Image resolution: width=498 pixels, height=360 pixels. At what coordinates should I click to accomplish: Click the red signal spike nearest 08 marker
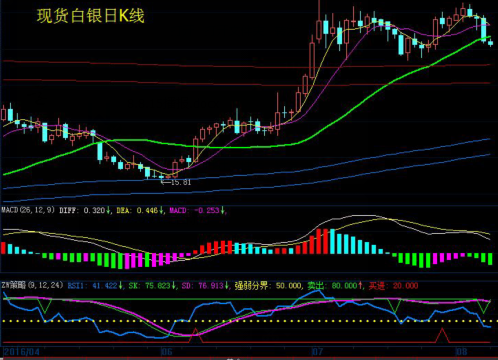coord(442,335)
